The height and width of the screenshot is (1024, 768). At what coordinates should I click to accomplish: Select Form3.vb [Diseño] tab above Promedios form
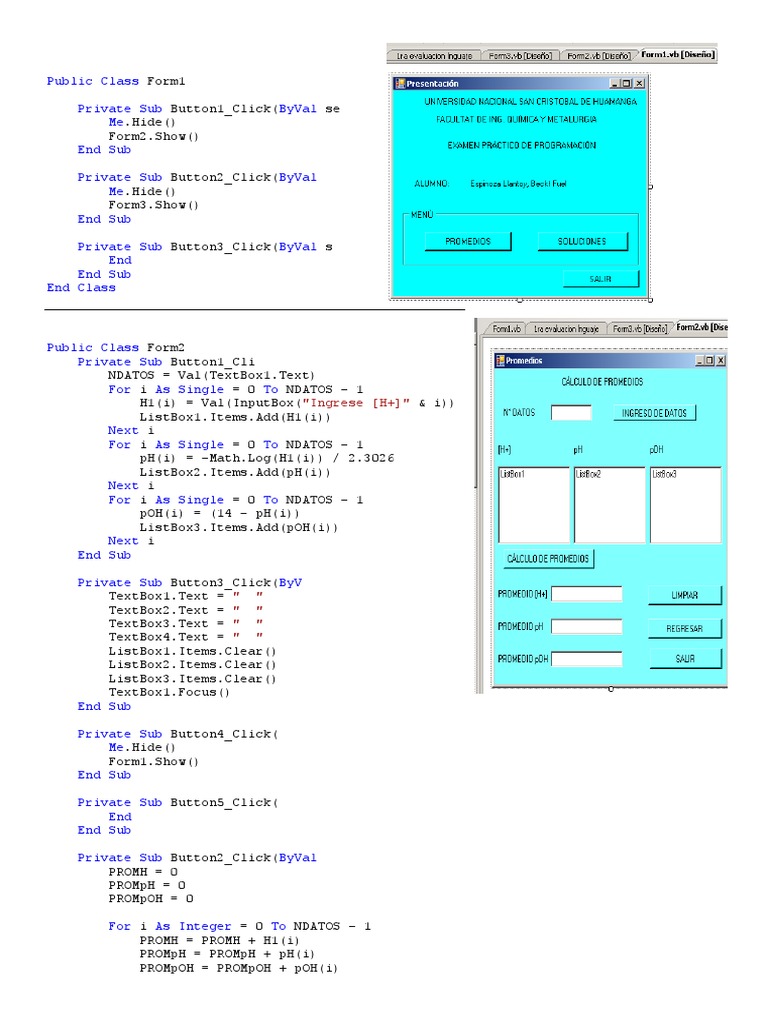click(639, 329)
